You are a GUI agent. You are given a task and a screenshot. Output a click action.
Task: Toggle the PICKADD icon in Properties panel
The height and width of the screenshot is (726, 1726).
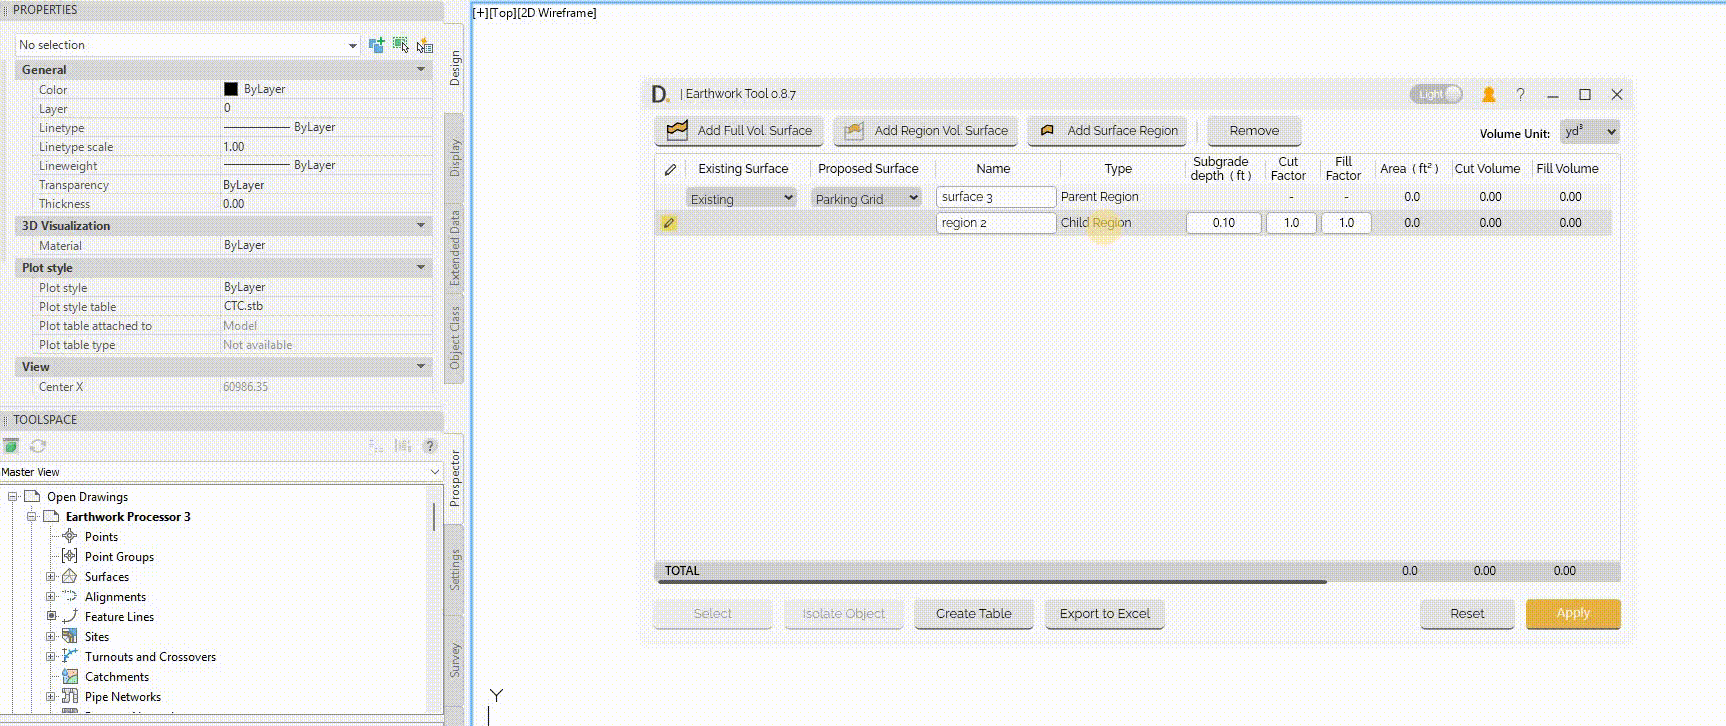point(377,45)
